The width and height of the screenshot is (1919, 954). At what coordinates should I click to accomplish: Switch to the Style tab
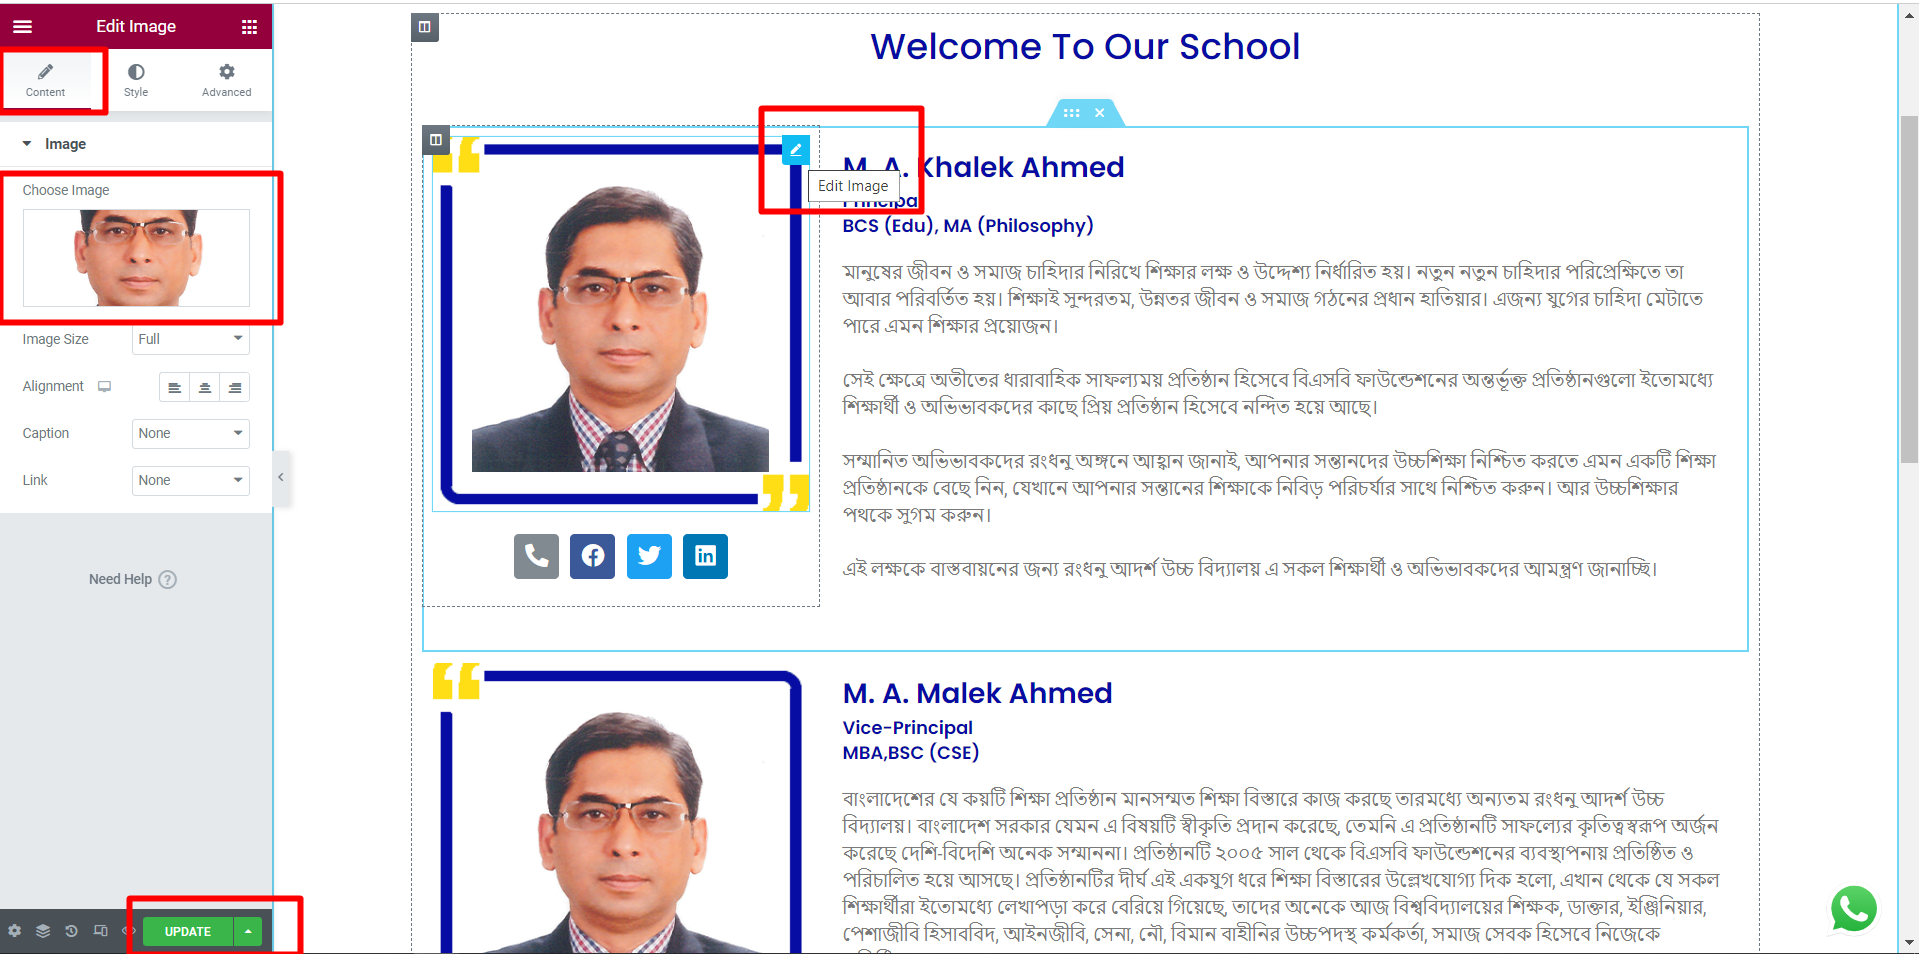click(x=136, y=80)
